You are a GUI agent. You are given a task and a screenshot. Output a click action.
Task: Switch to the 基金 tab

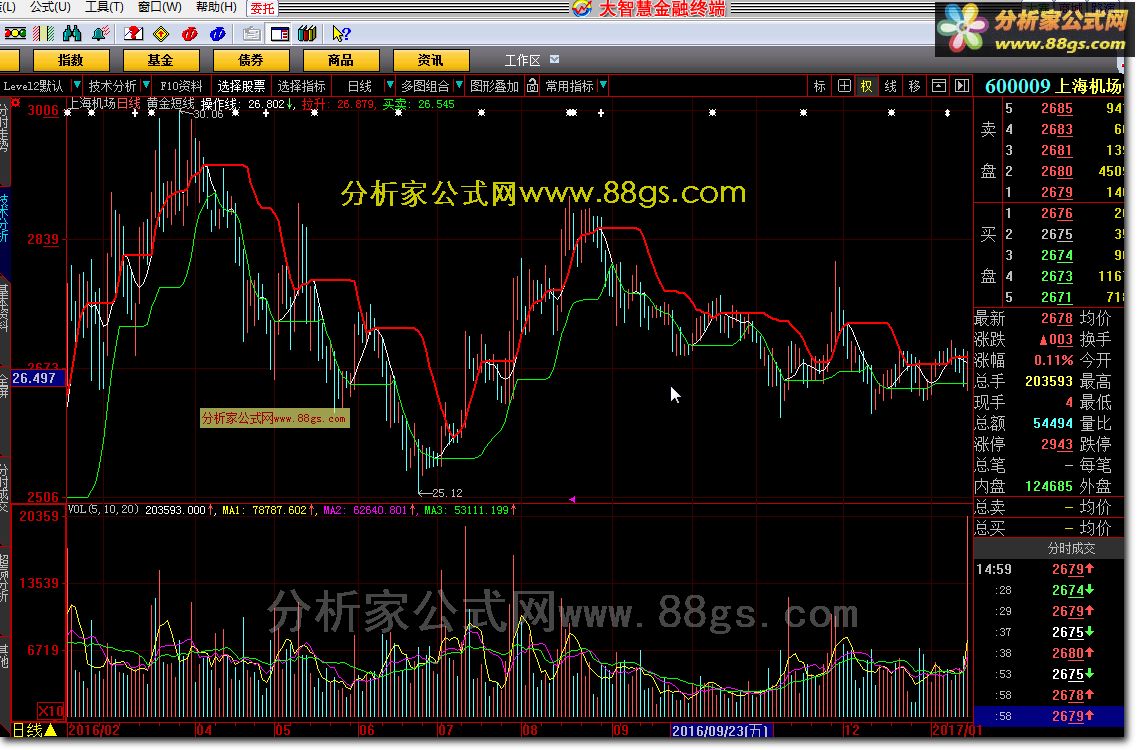[x=161, y=60]
